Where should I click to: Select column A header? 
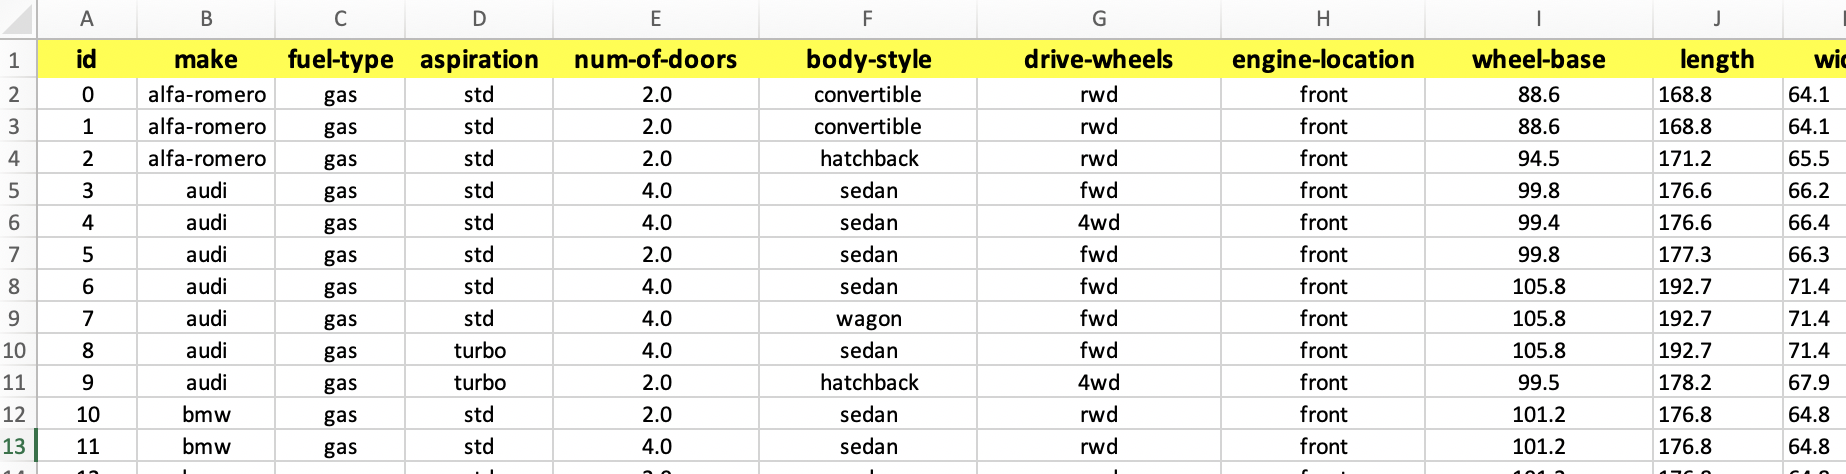coord(87,19)
